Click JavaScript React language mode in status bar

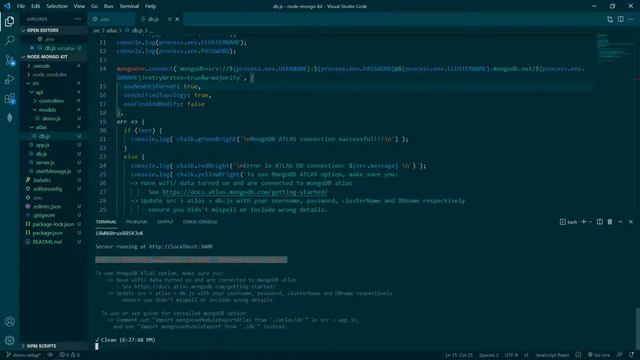[552, 355]
